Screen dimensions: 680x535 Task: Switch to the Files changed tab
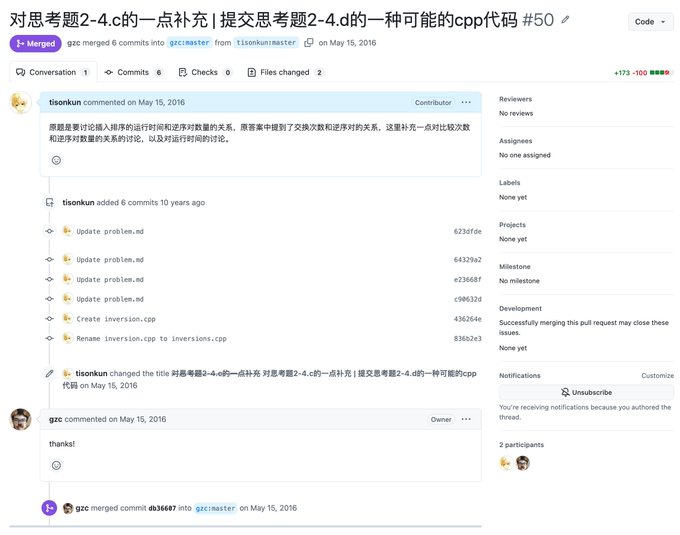tap(286, 72)
